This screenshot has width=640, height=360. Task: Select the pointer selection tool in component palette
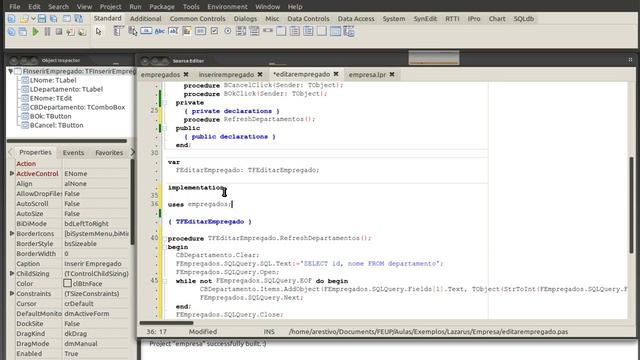[x=98, y=31]
